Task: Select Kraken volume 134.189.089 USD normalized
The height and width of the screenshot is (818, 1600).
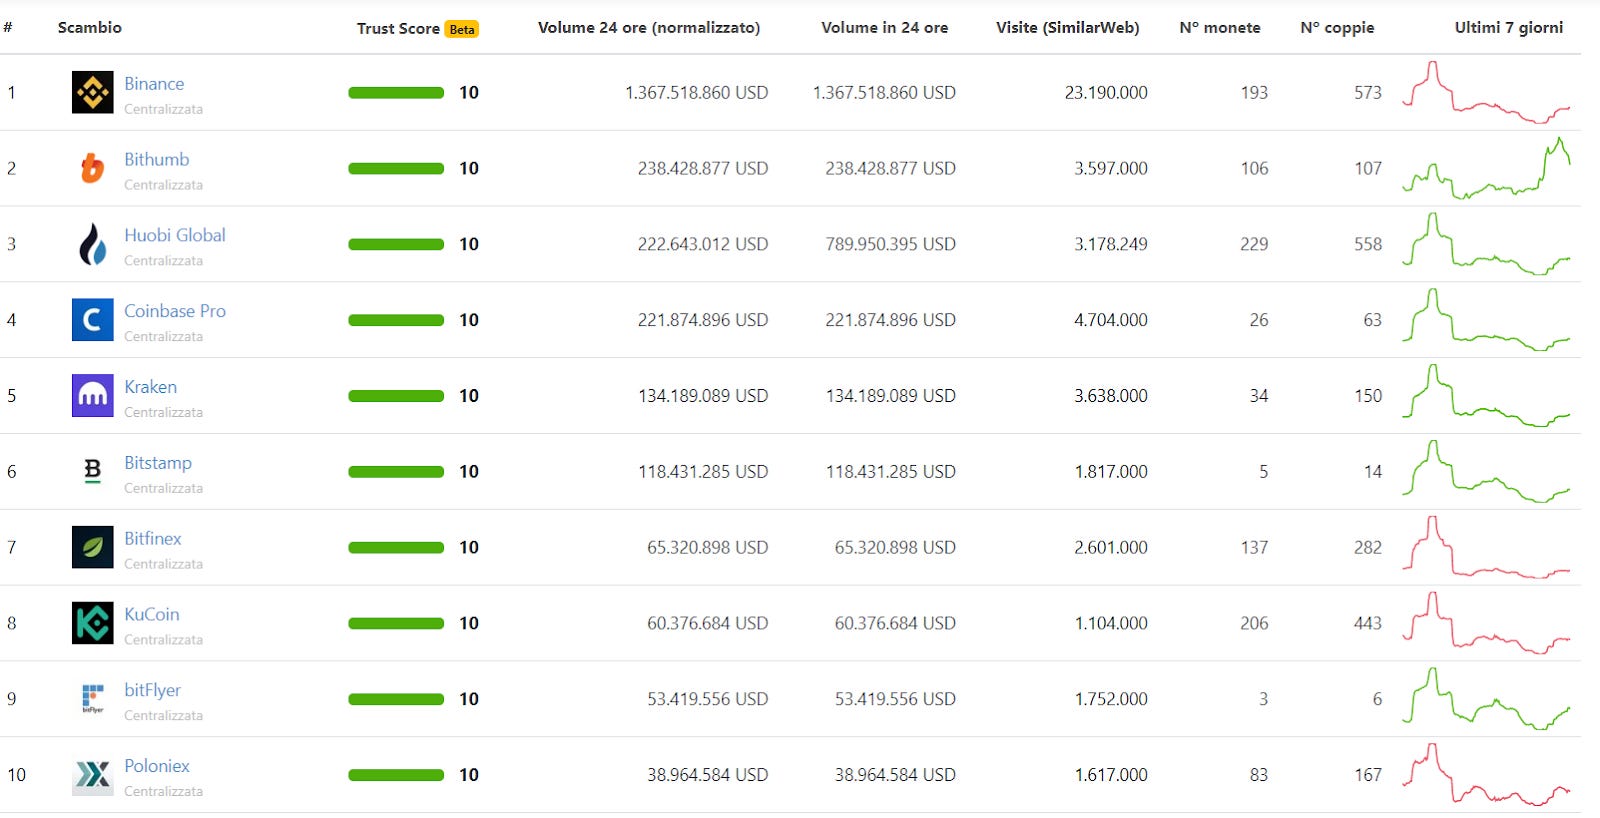Action: [x=703, y=396]
